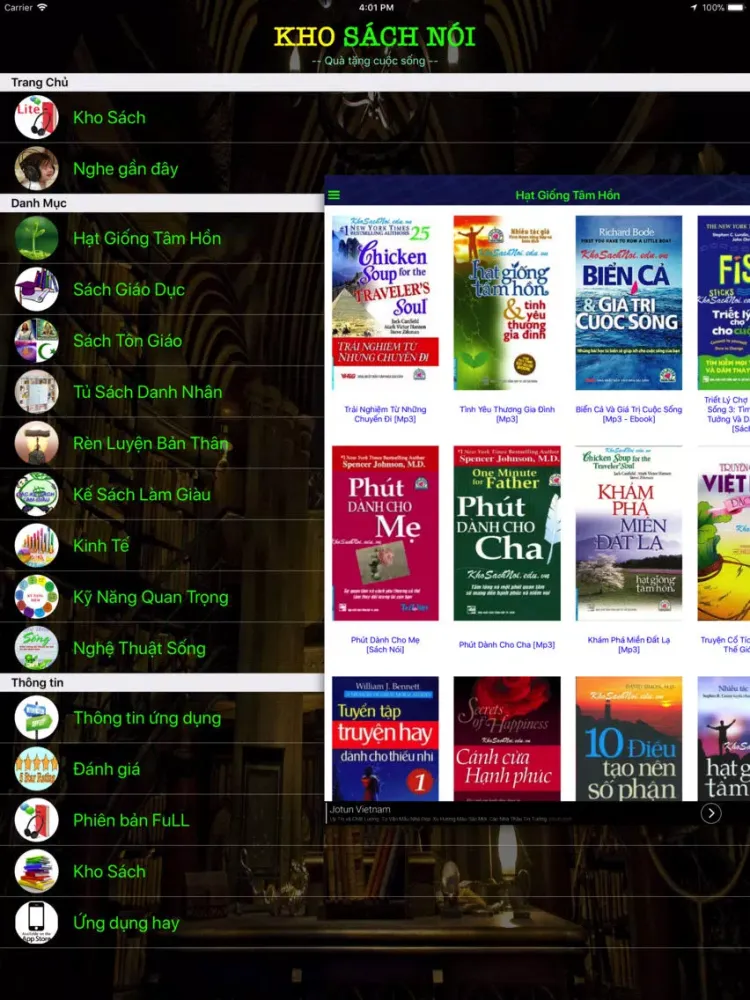750x1000 pixels.
Task: Select Sách Tôn Giáo menu item
Action: click(127, 341)
